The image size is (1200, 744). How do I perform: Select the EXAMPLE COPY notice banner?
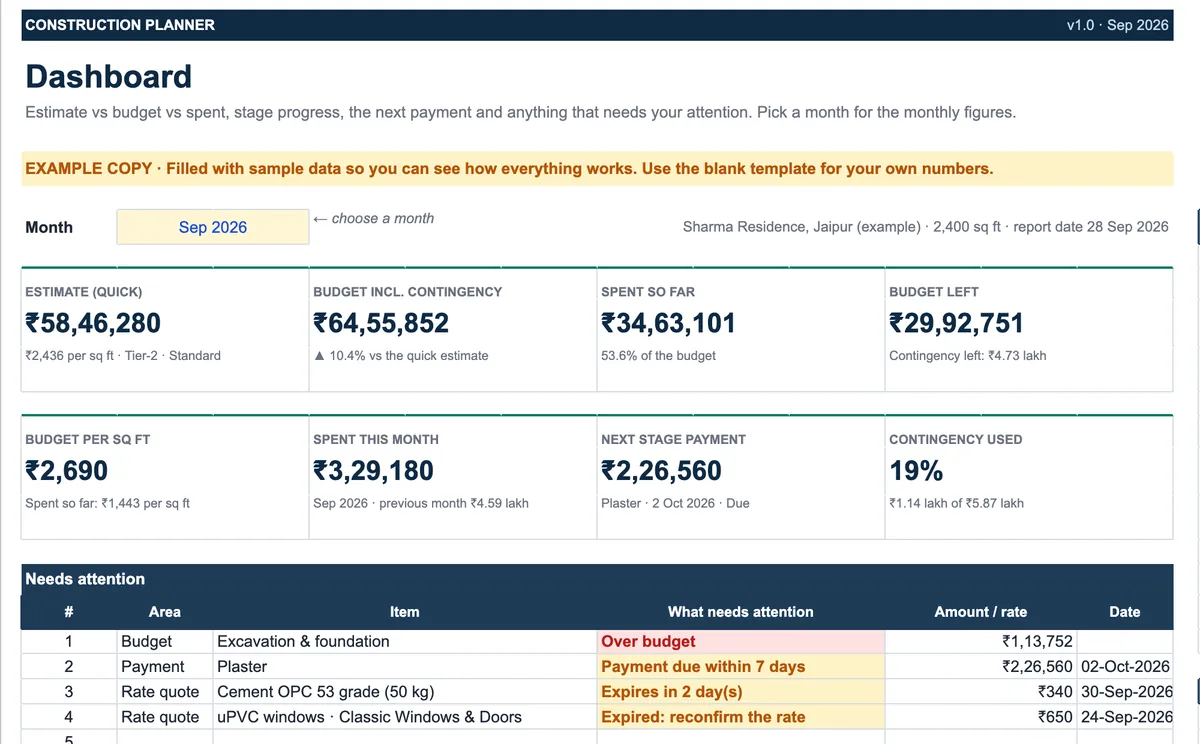click(x=597, y=169)
